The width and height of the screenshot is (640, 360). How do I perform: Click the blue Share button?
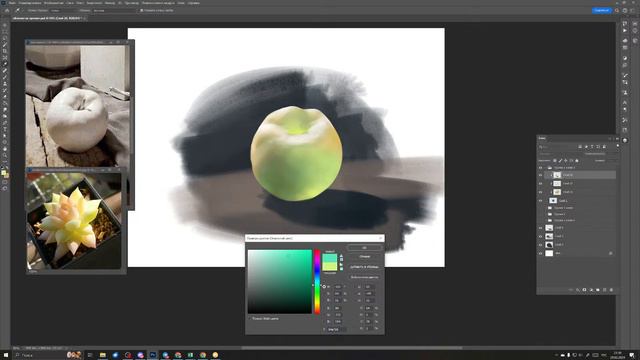click(x=602, y=10)
